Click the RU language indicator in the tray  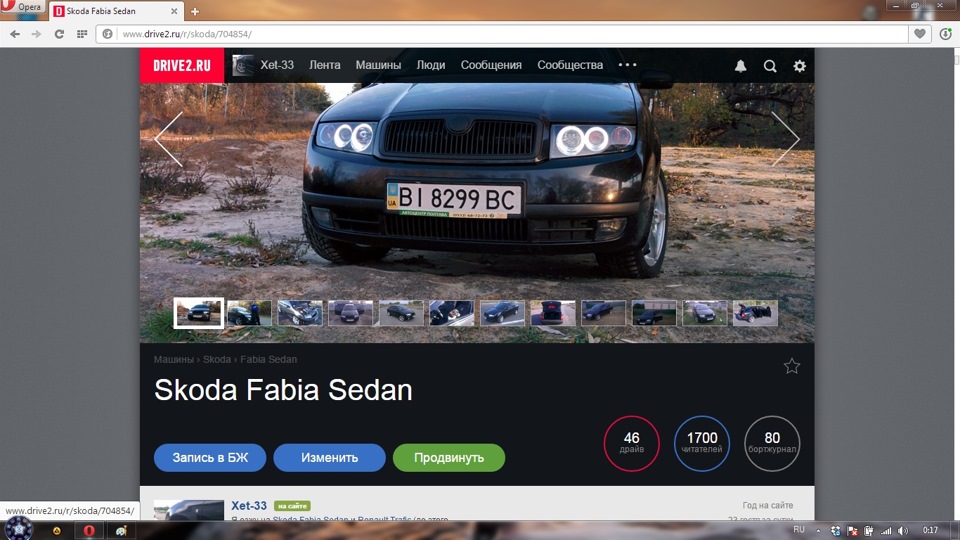(x=799, y=530)
